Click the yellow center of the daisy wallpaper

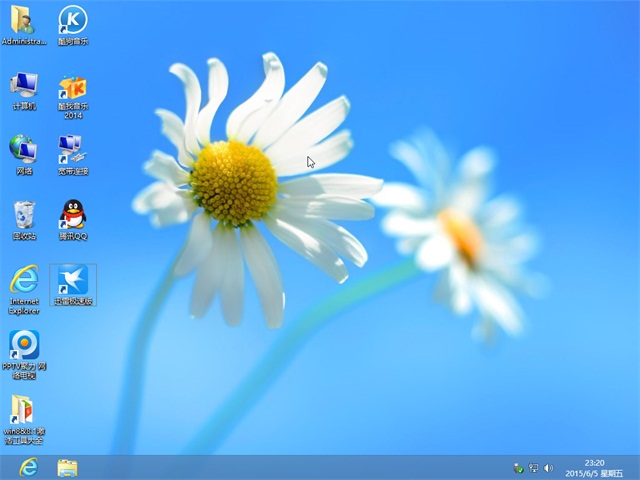pyautogui.click(x=233, y=181)
